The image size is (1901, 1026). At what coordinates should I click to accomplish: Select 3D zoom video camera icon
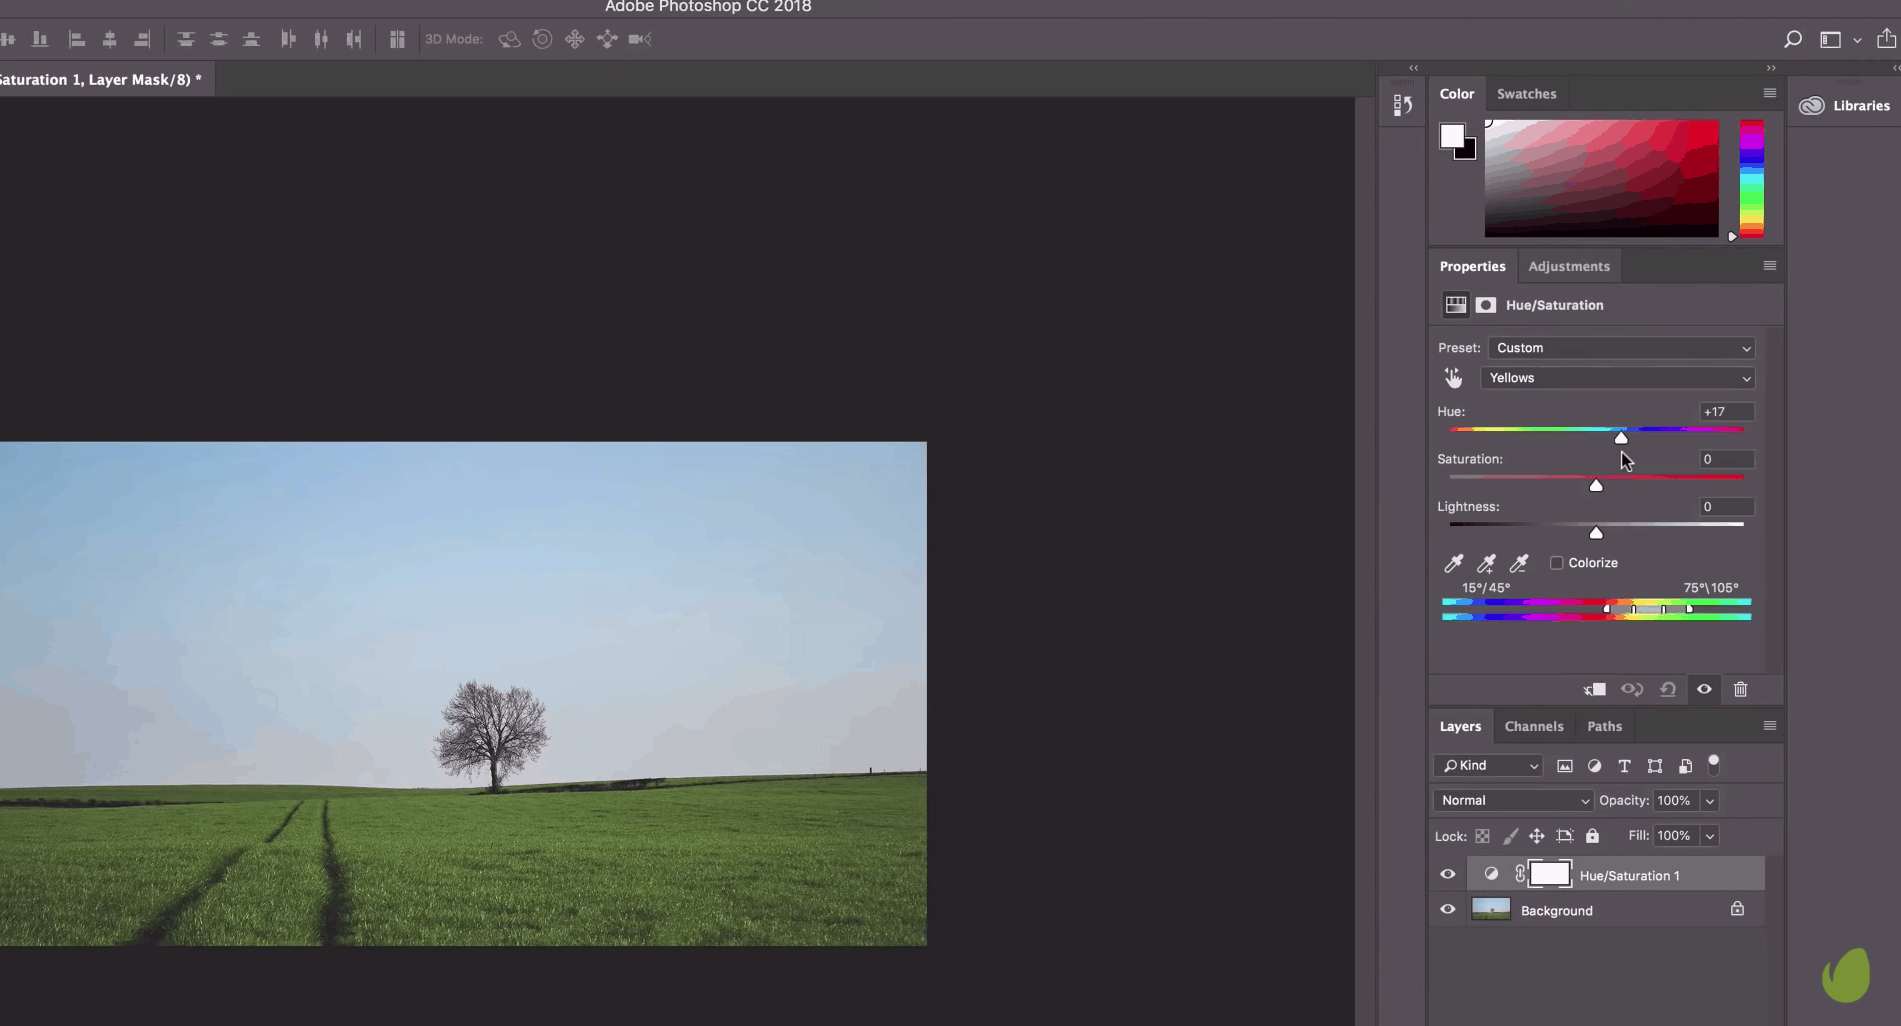coord(640,39)
